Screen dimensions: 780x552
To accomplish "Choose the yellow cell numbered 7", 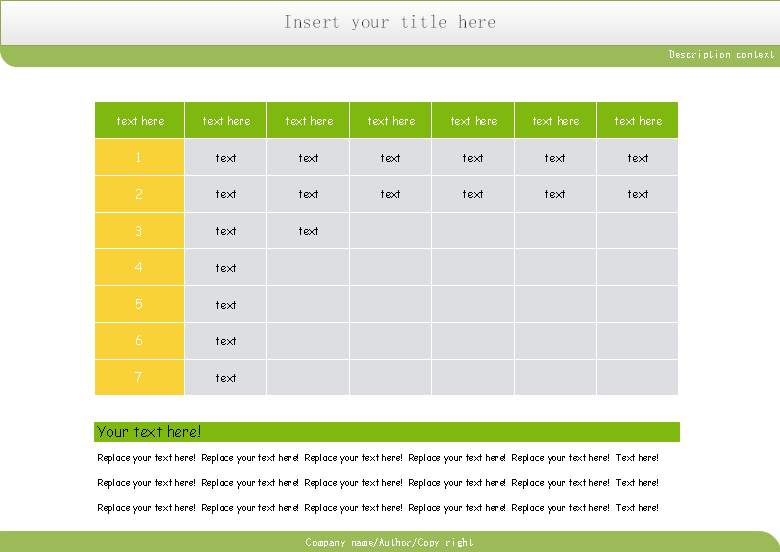I will [x=139, y=377].
